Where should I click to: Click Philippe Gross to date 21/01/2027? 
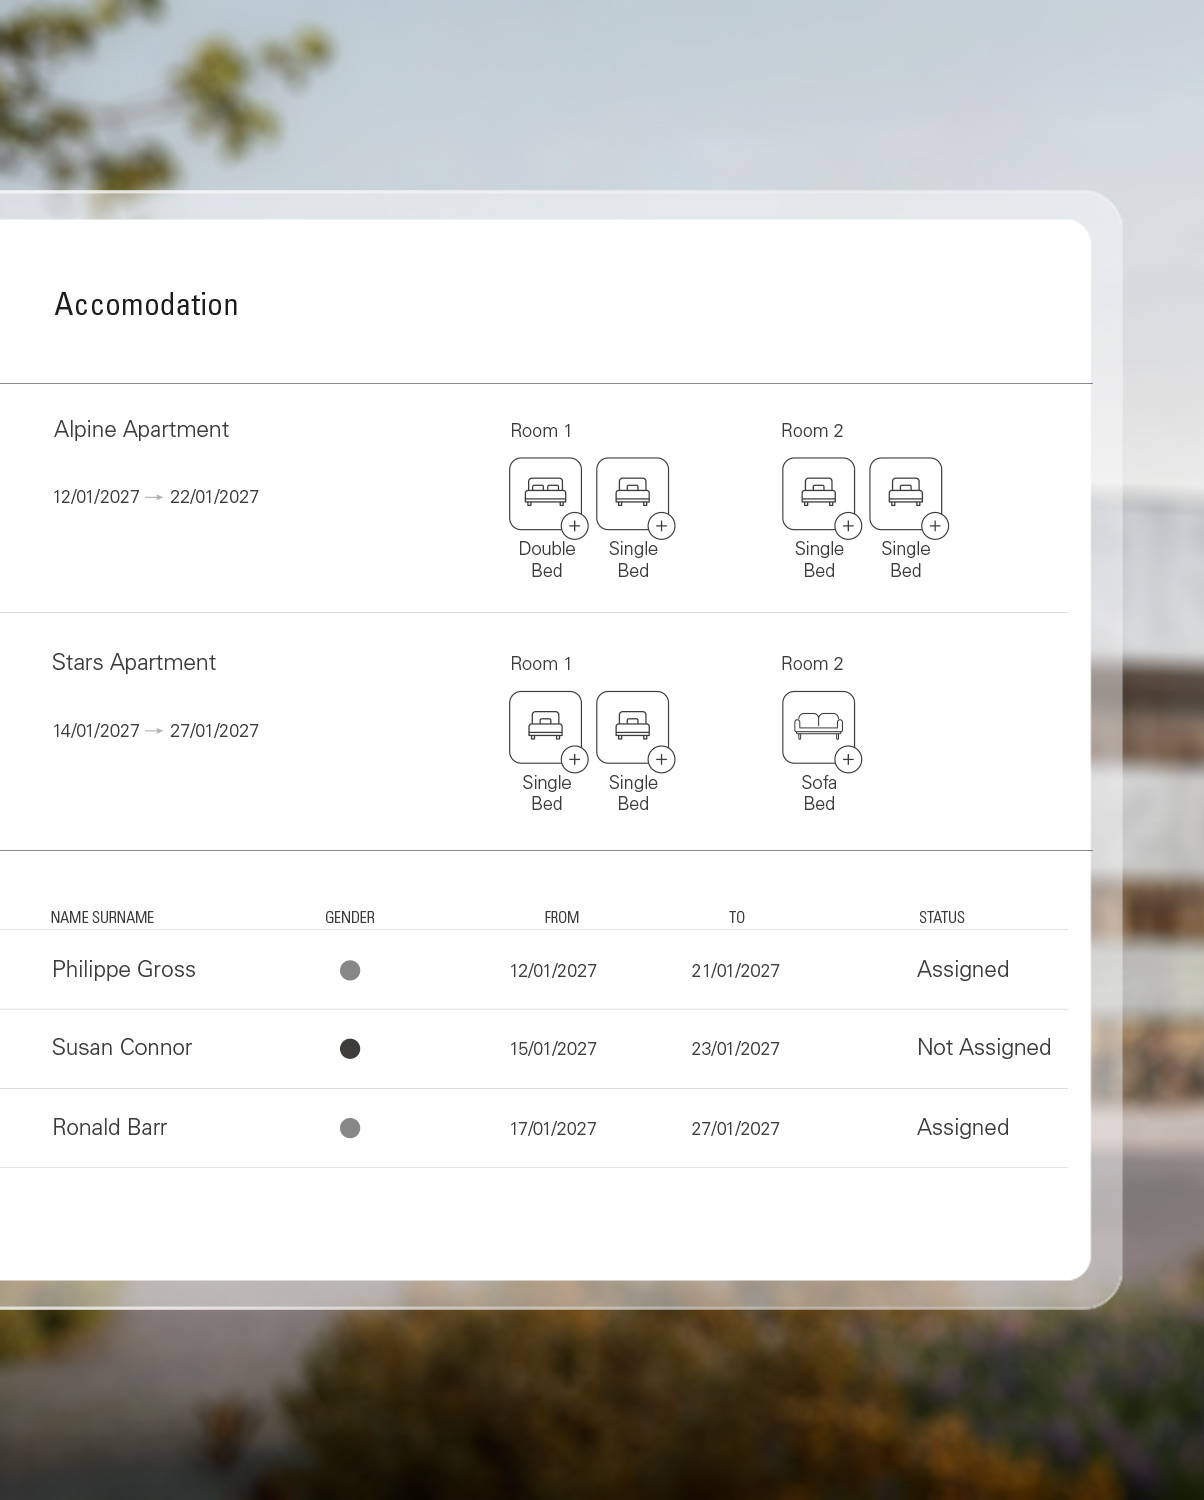(x=735, y=971)
